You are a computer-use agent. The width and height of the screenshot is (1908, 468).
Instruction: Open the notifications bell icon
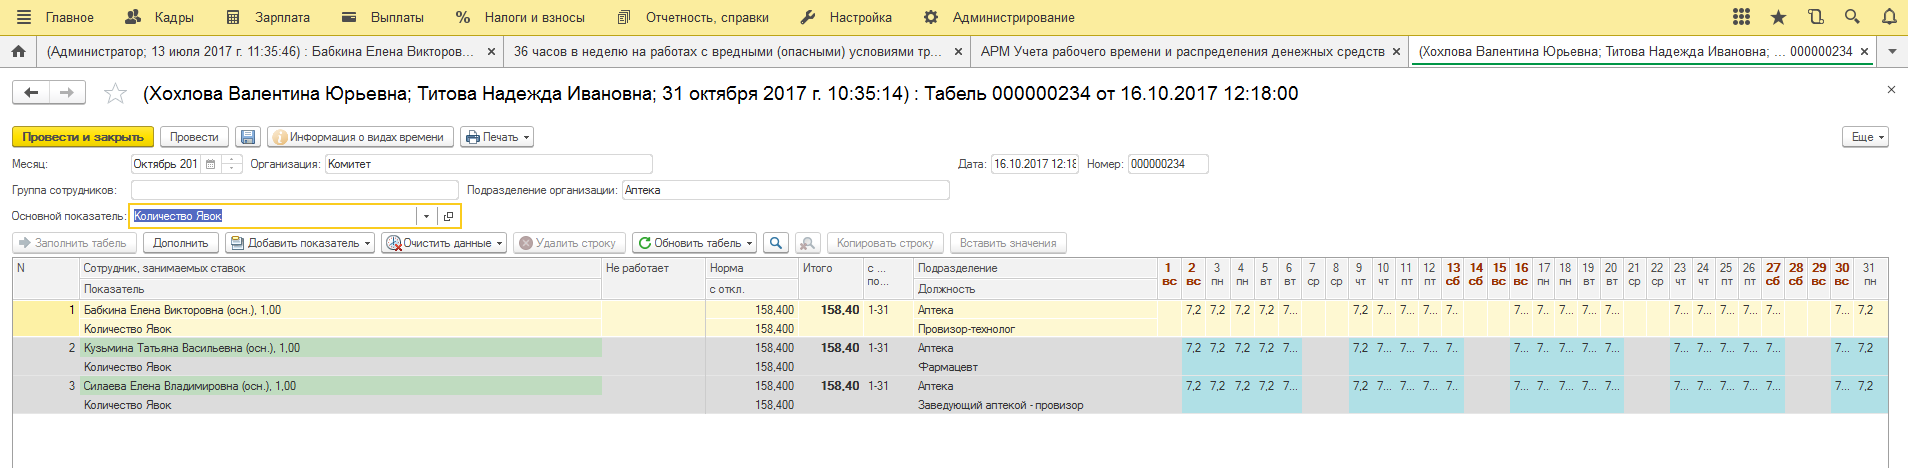pos(1889,17)
